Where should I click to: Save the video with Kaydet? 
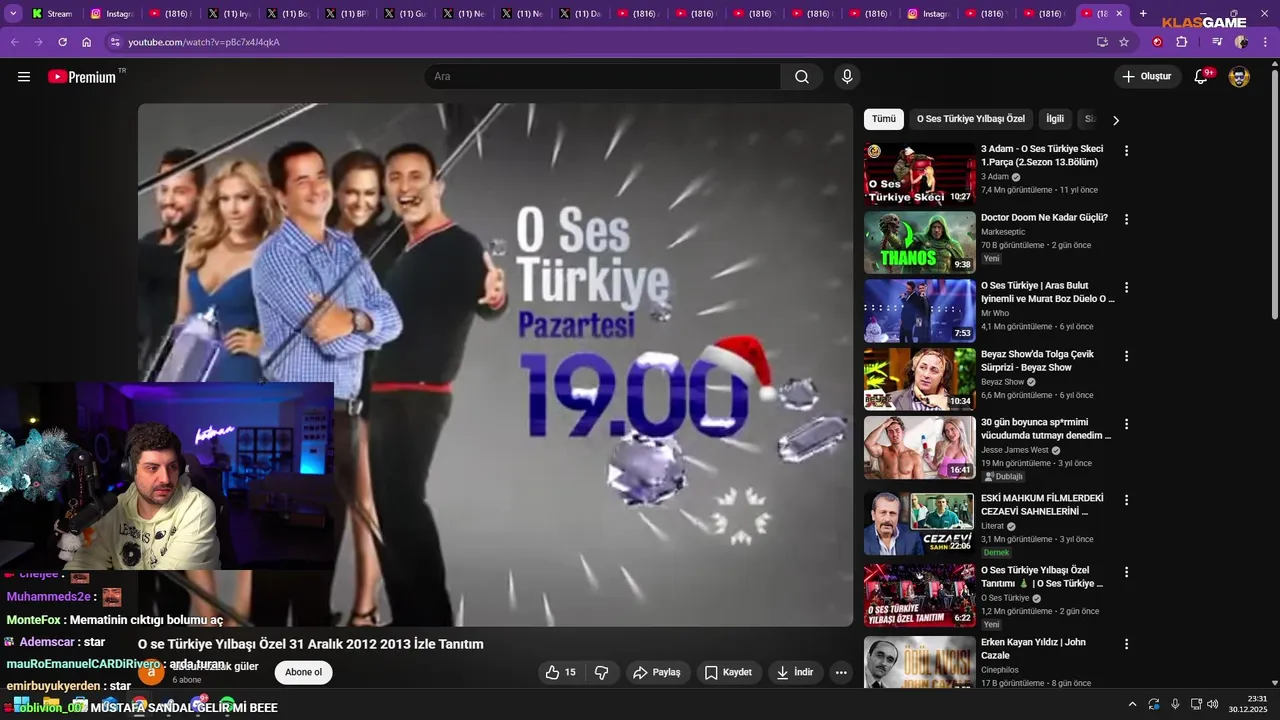point(729,672)
